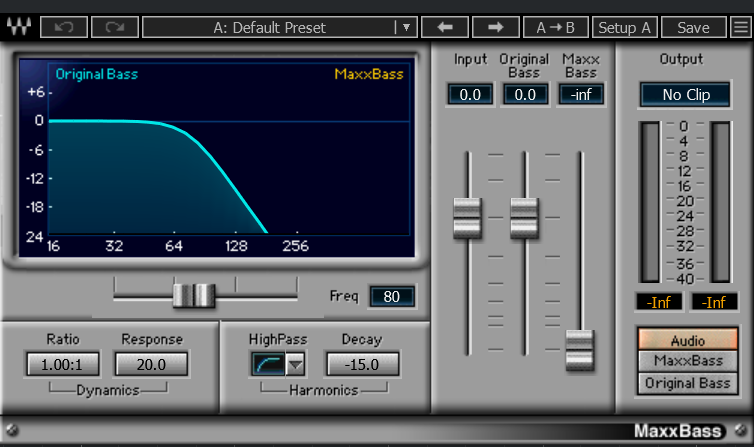Image resolution: width=754 pixels, height=447 pixels.
Task: Click the right output level meter
Action: pyautogui.click(x=720, y=202)
